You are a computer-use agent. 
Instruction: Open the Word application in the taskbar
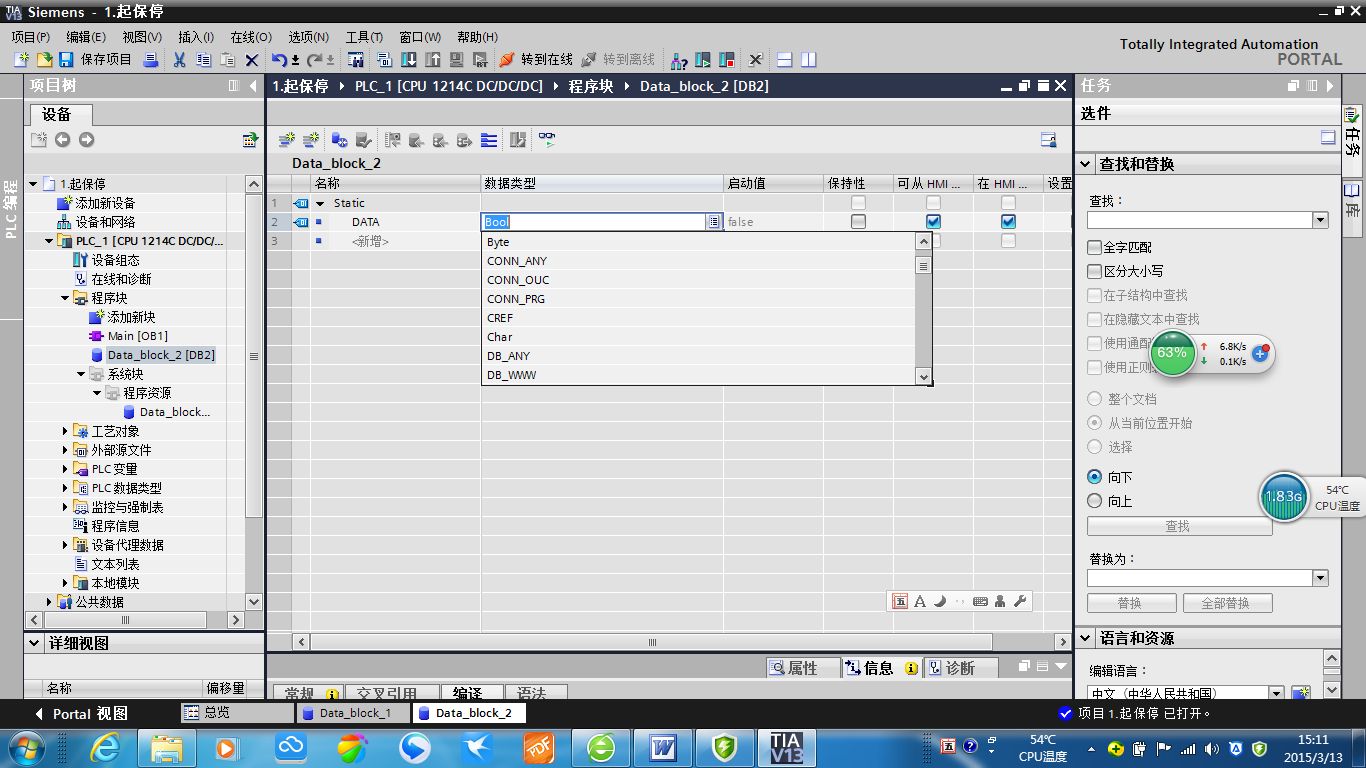663,747
